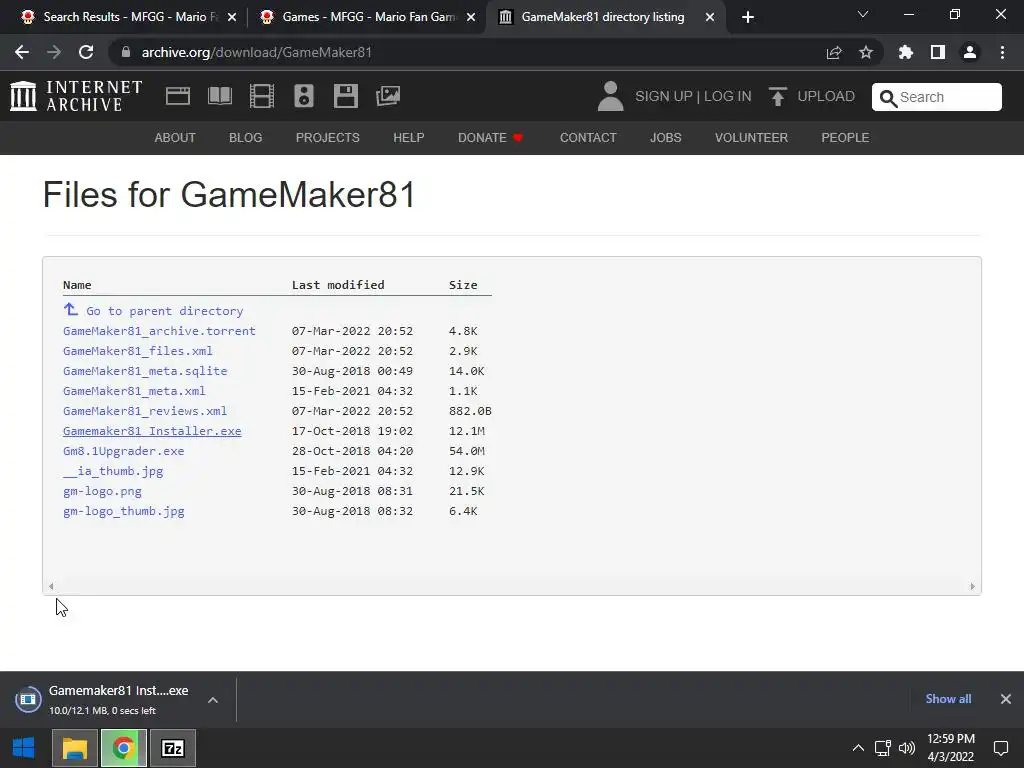Open the Video film strip icon

[x=262, y=96]
